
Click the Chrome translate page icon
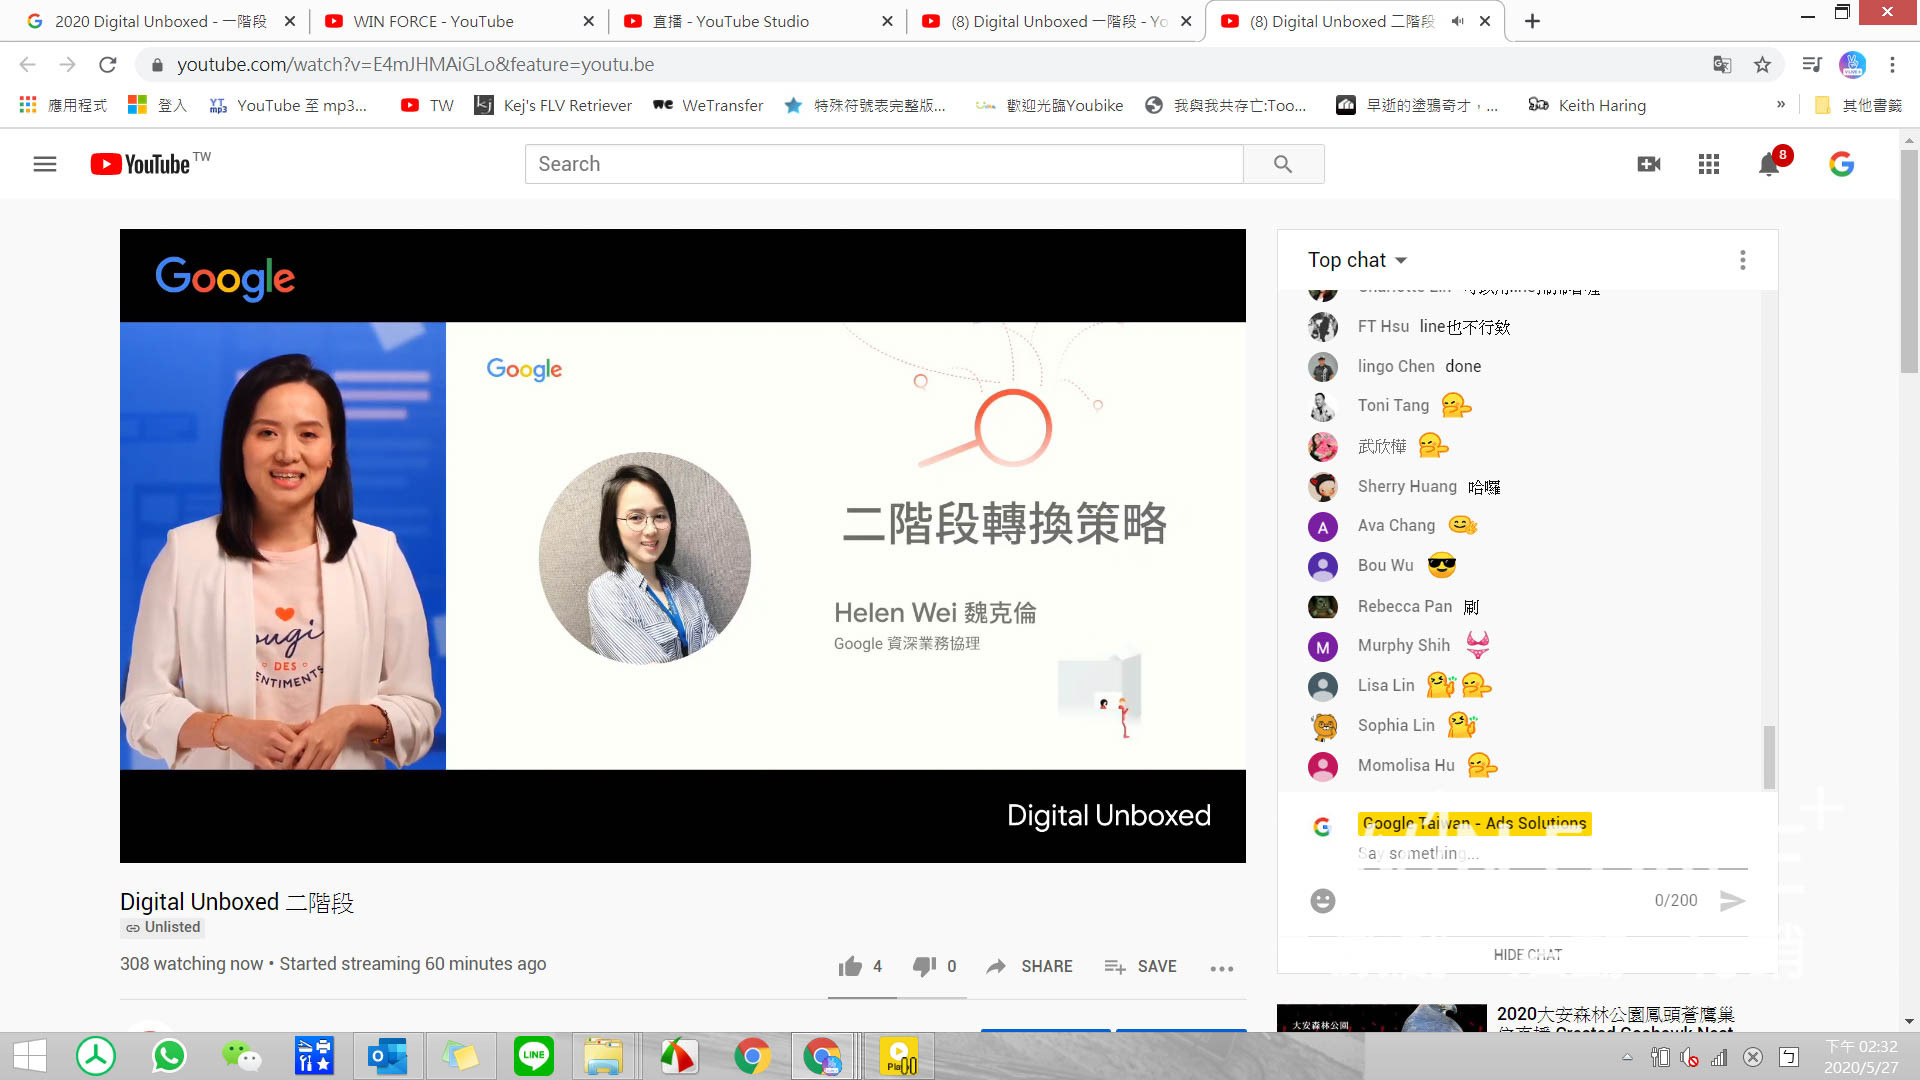(x=1722, y=65)
